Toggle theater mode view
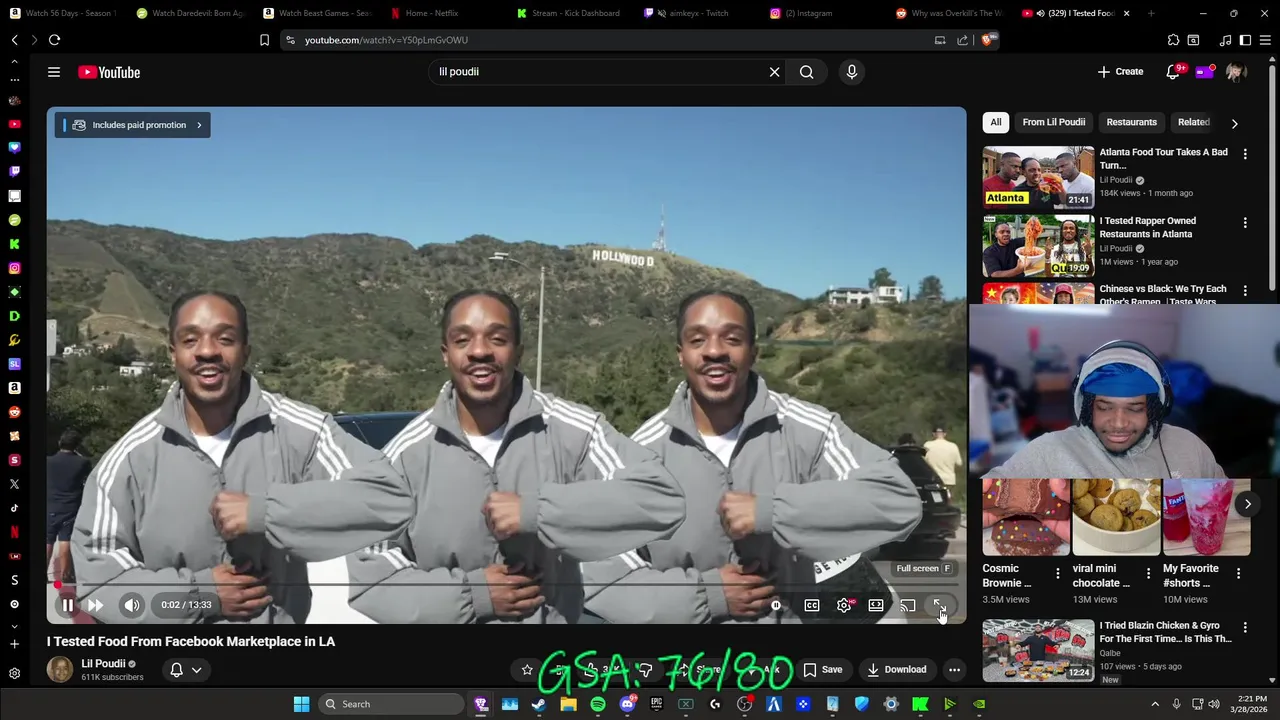 pyautogui.click(x=876, y=605)
